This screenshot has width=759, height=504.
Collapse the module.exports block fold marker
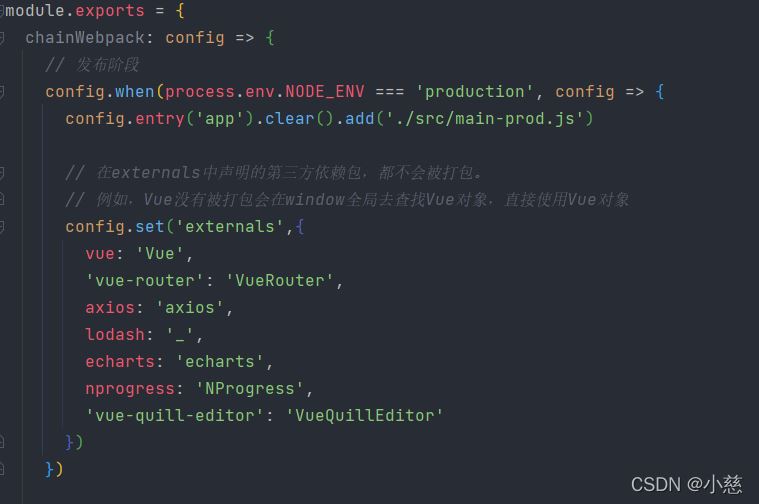click(x=1, y=11)
